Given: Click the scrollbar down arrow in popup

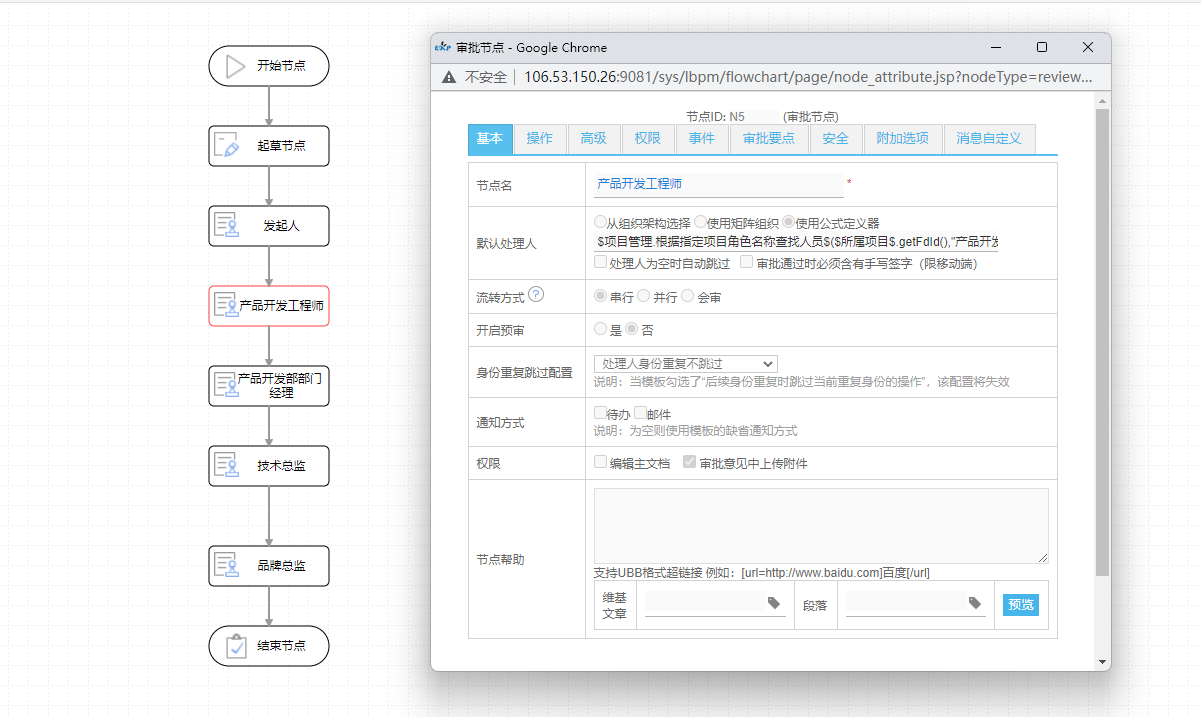Looking at the screenshot, I should [x=1102, y=662].
